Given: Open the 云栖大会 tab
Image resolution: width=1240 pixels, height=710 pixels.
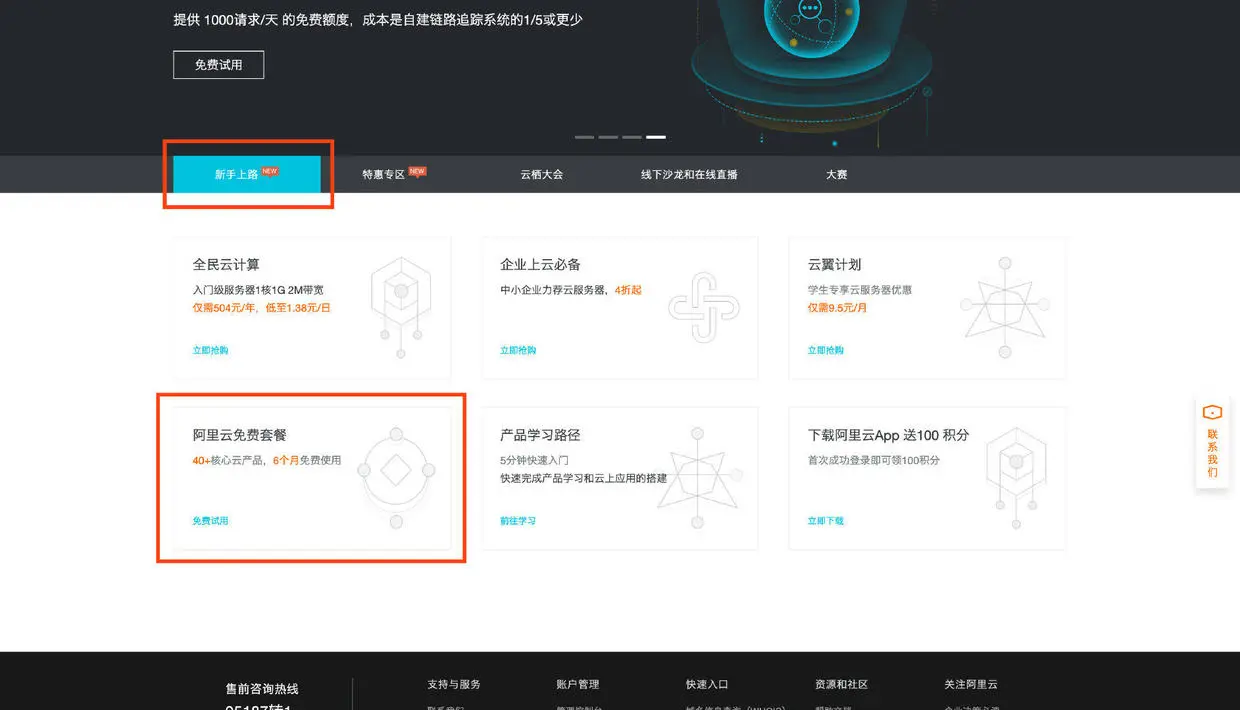Looking at the screenshot, I should coord(541,174).
